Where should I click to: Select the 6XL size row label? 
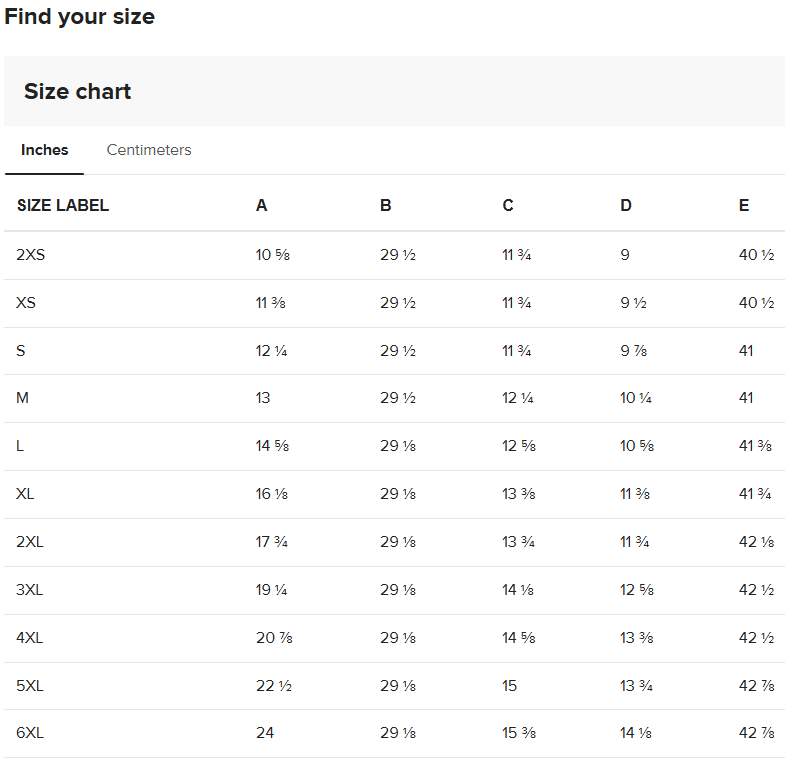point(31,733)
